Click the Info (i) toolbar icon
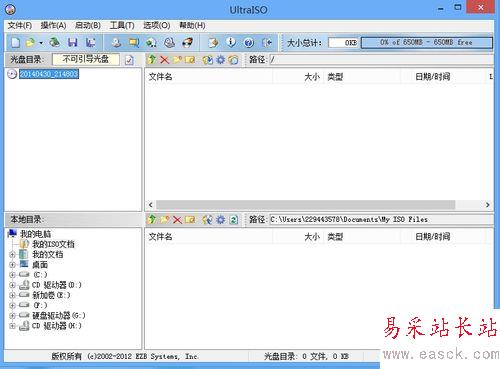Screen dimensions: 500x369 231,42
